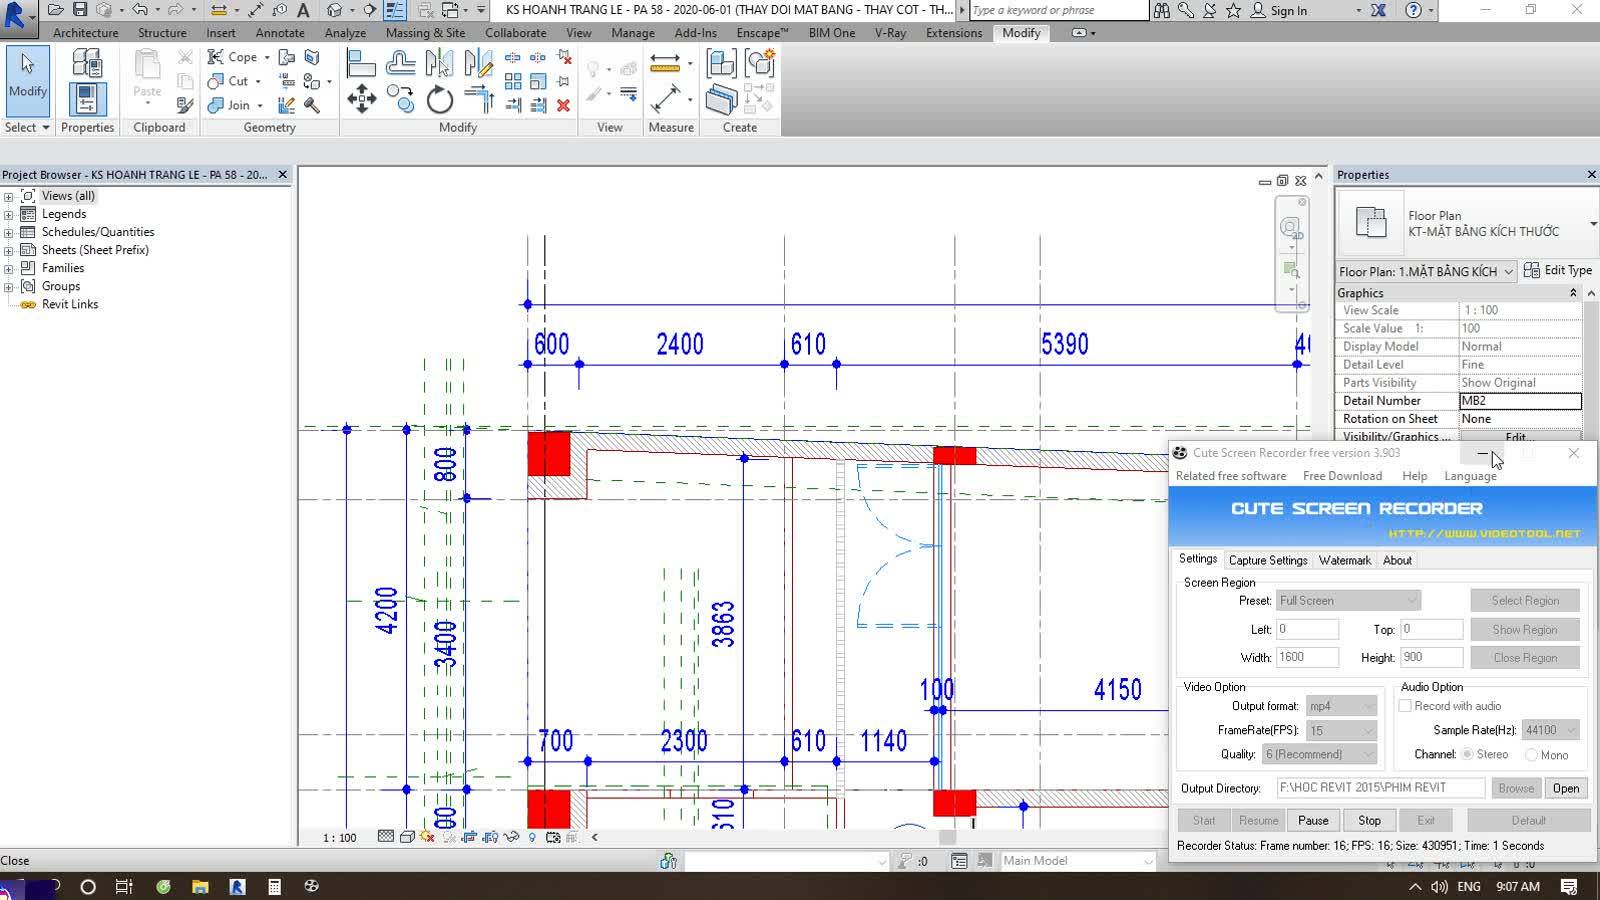The image size is (1600, 900).
Task: Expand the Legends tree node
Action: [9, 214]
